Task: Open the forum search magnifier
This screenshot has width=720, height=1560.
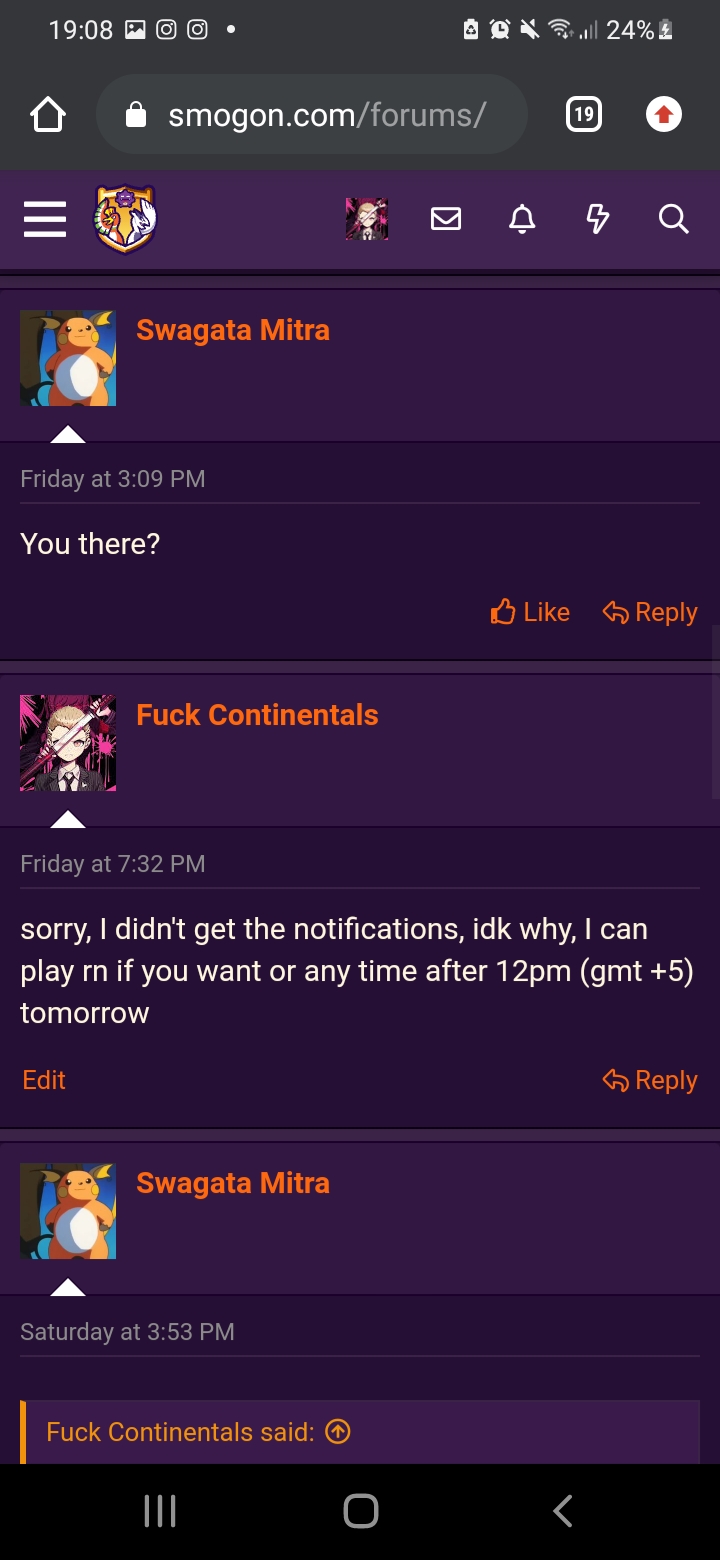Action: [674, 219]
